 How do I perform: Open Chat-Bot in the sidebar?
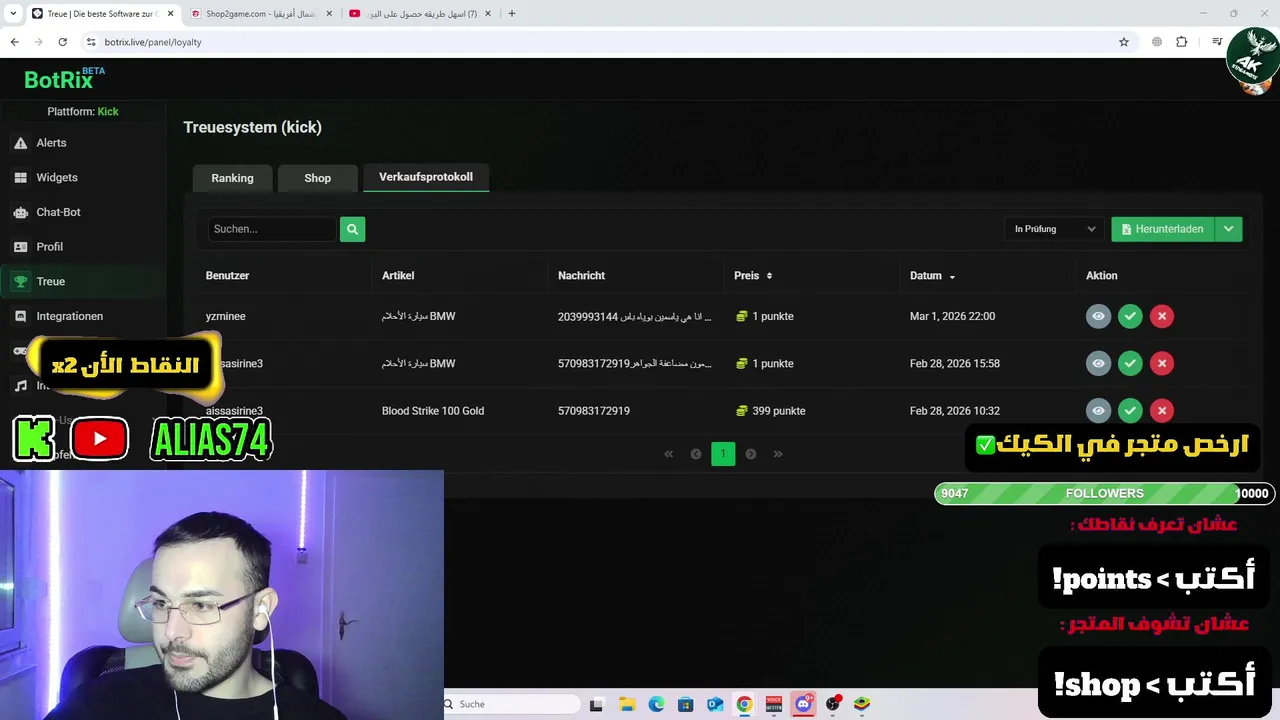click(x=58, y=212)
